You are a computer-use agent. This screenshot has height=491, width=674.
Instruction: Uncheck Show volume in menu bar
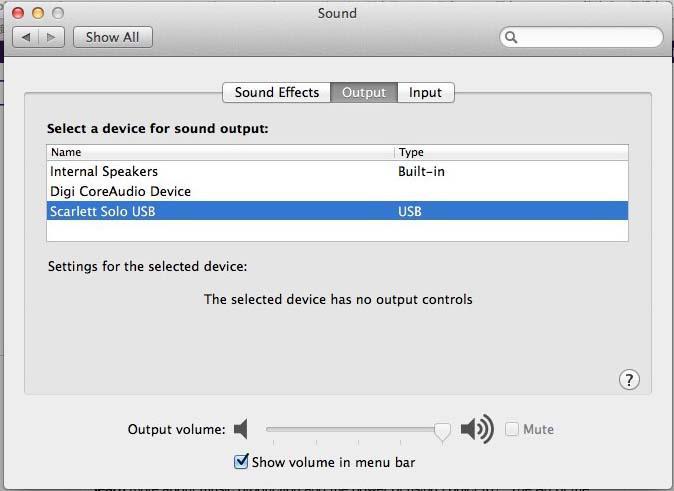[241, 462]
